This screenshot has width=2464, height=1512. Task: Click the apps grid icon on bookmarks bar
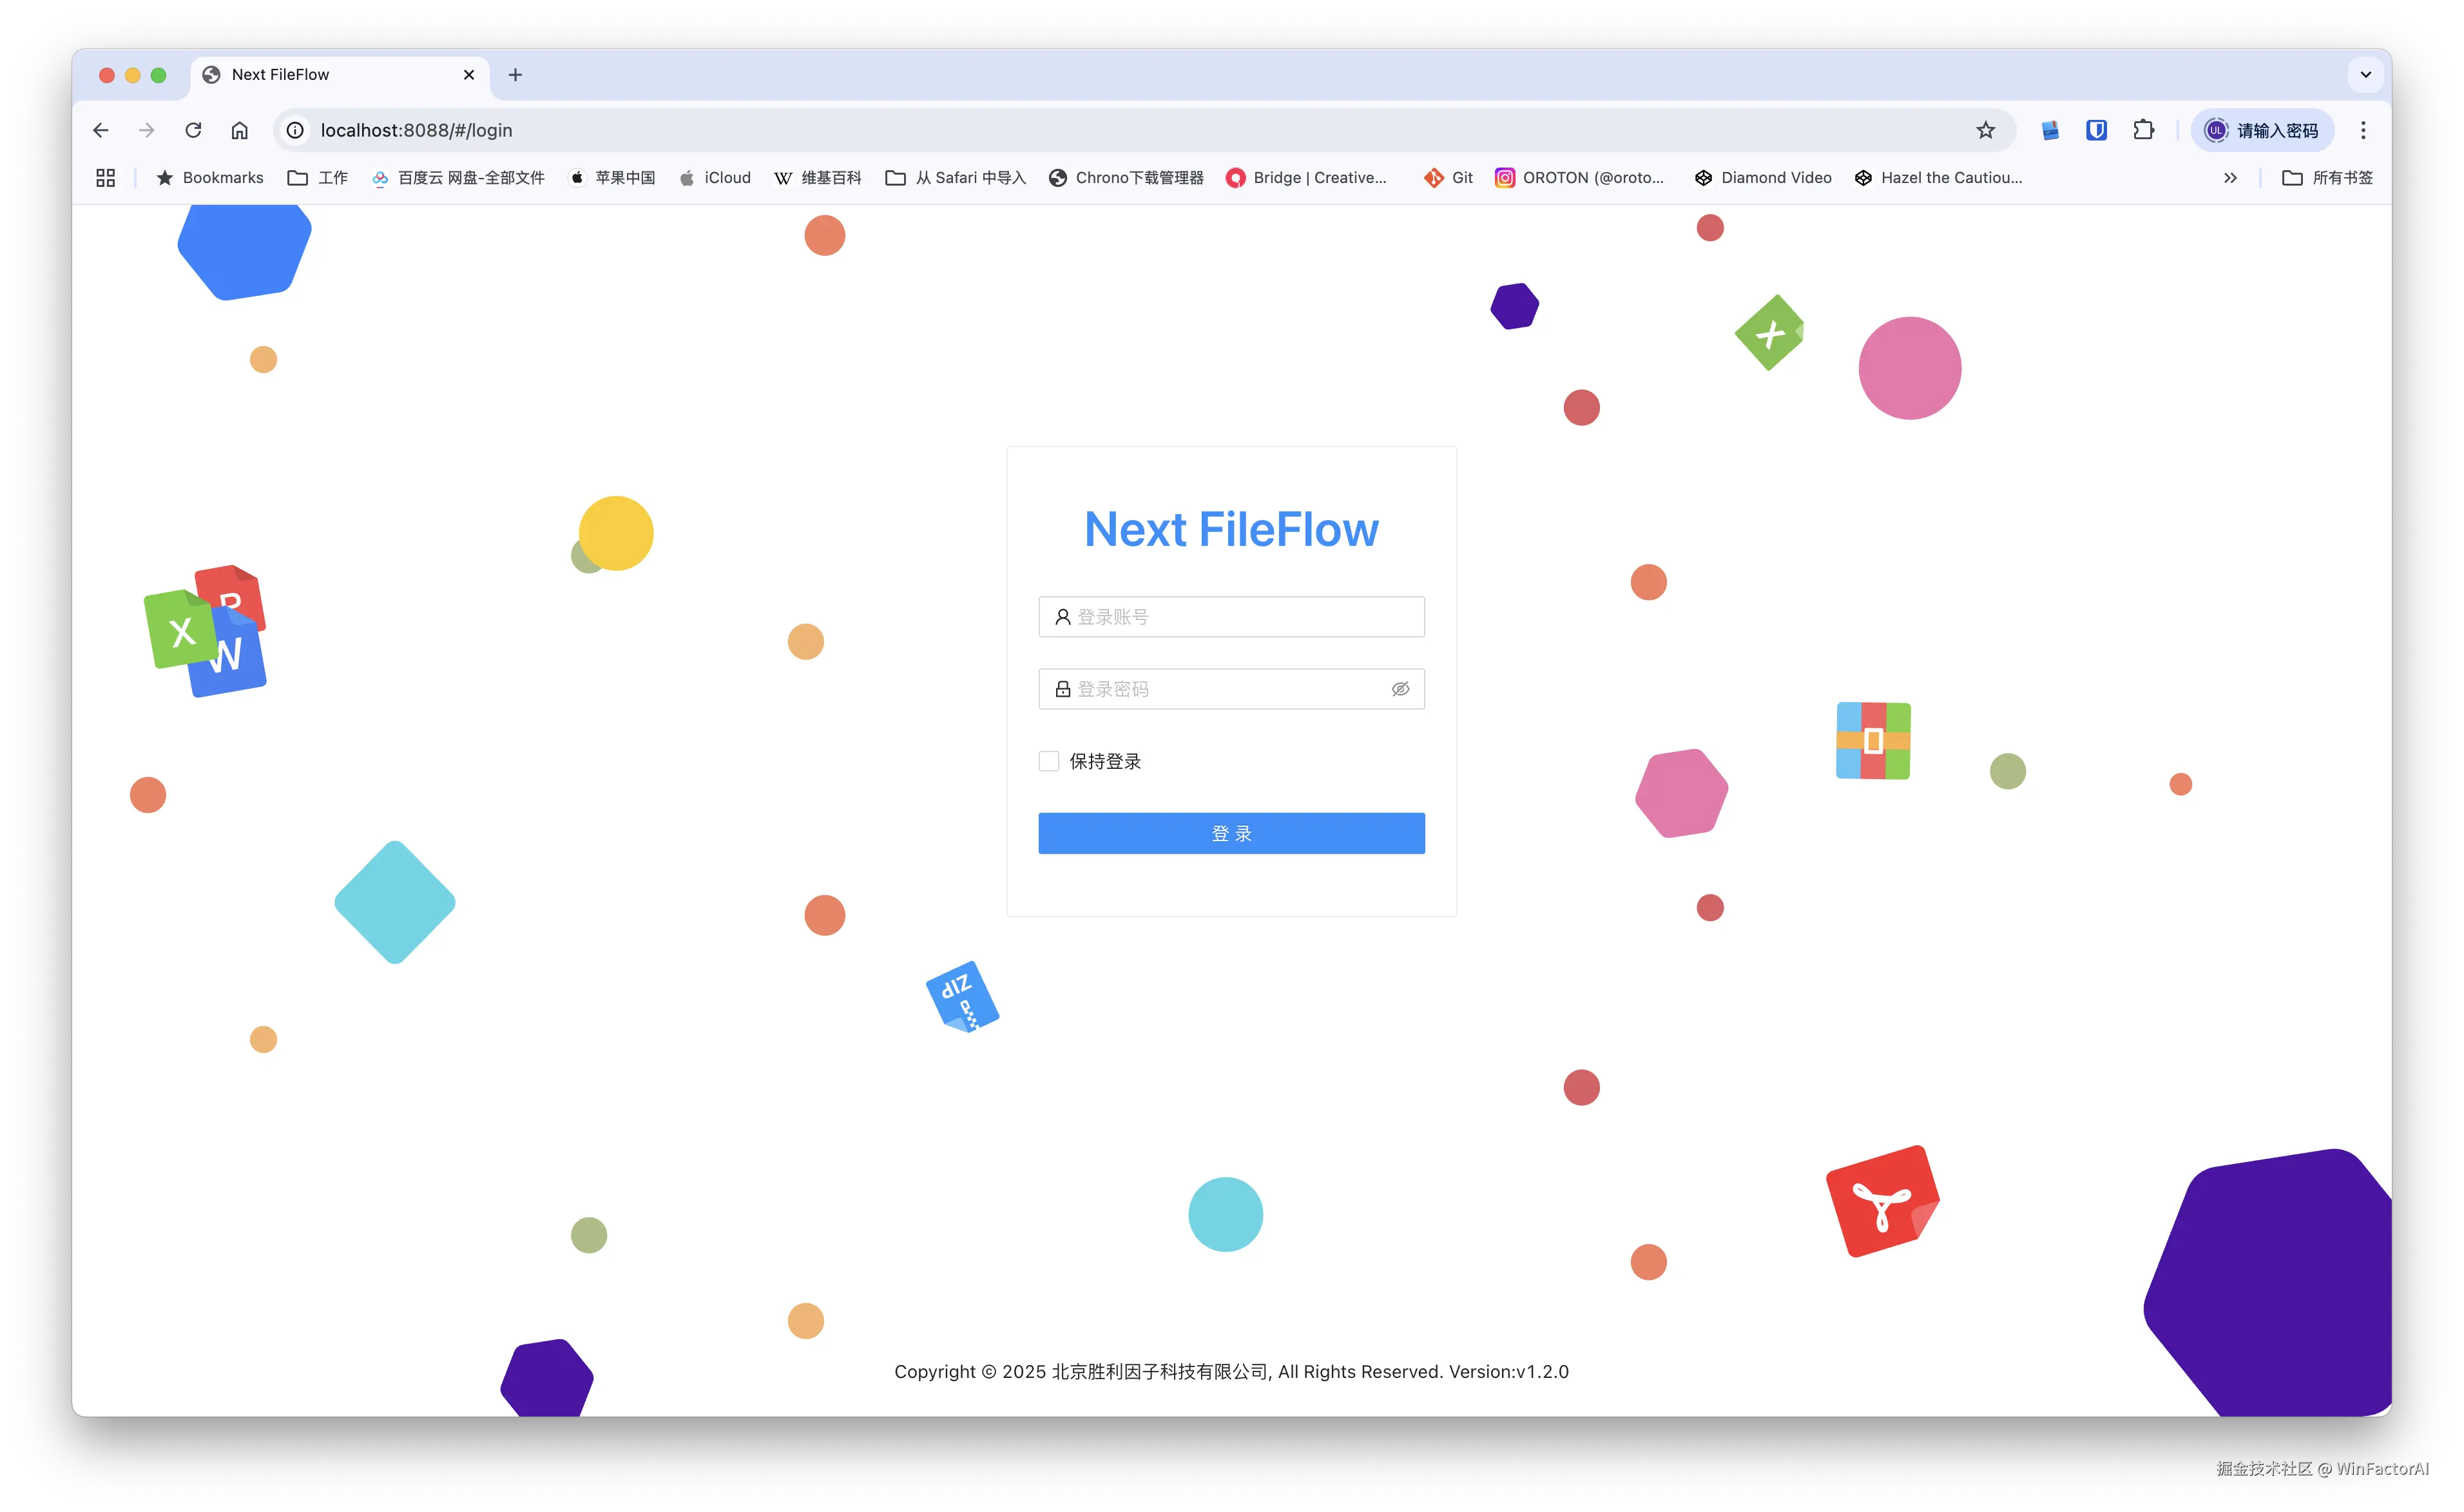105,177
